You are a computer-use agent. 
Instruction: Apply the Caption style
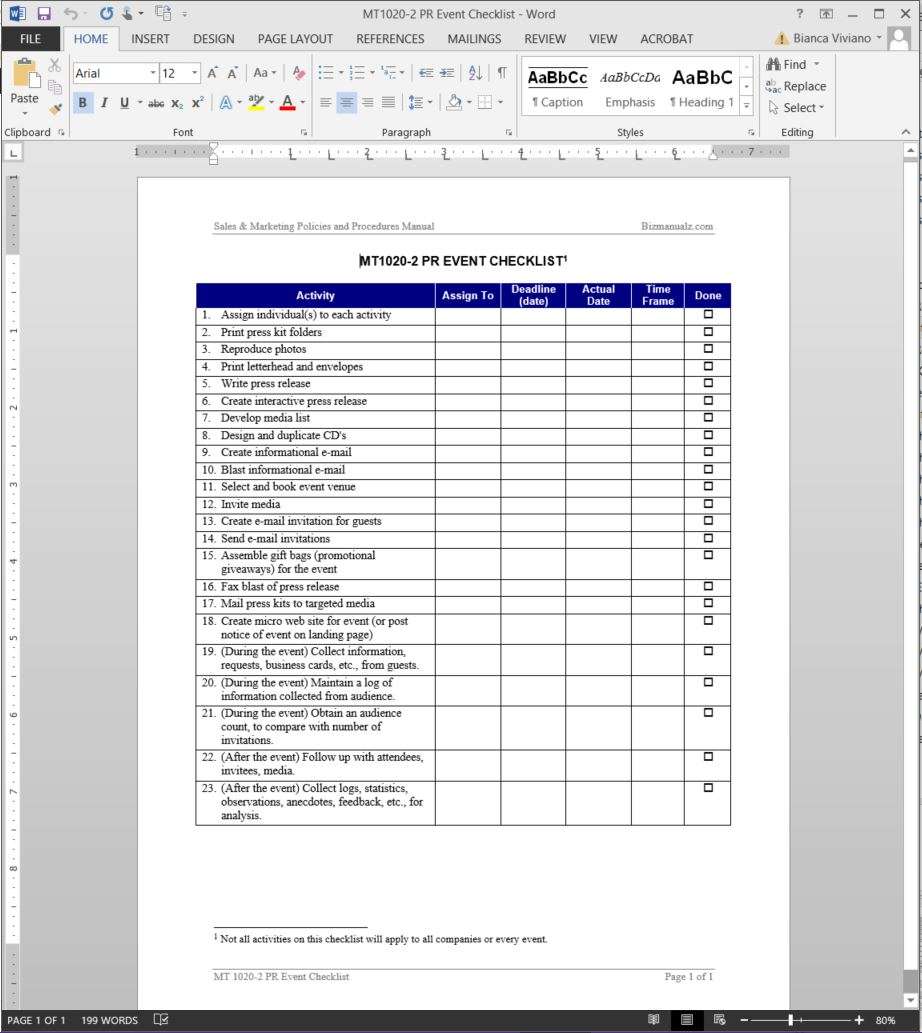click(x=557, y=88)
